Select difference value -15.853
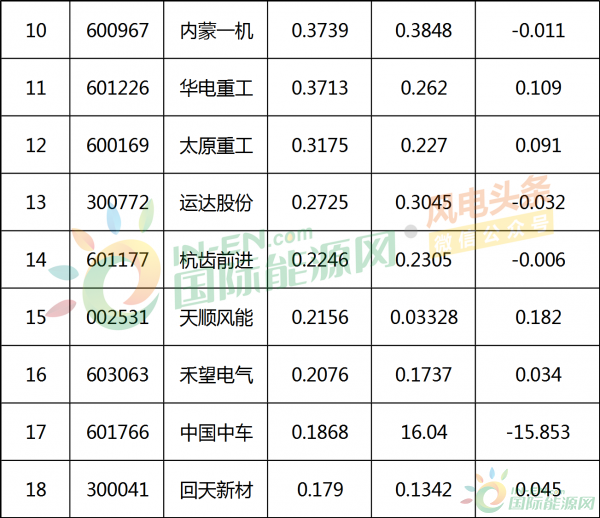Image resolution: width=600 pixels, height=518 pixels. pos(538,432)
